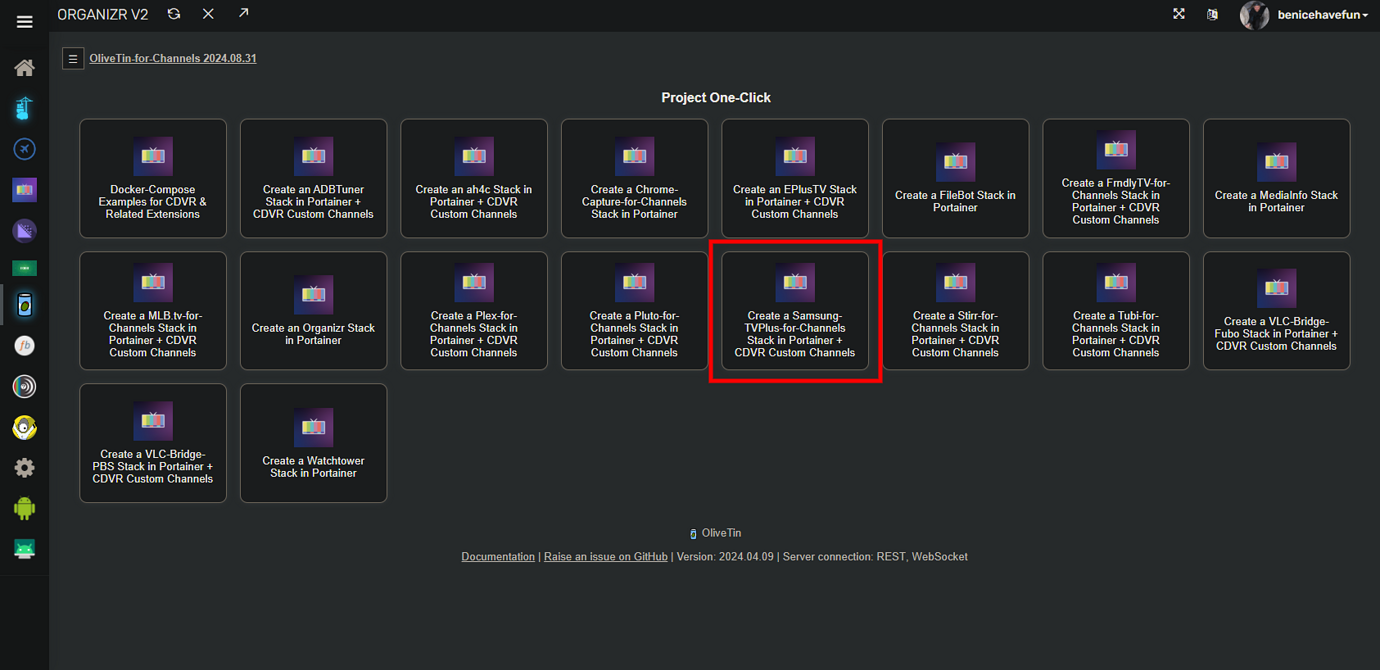Click the refresh icon next to ORGANIZR V2

click(x=172, y=14)
